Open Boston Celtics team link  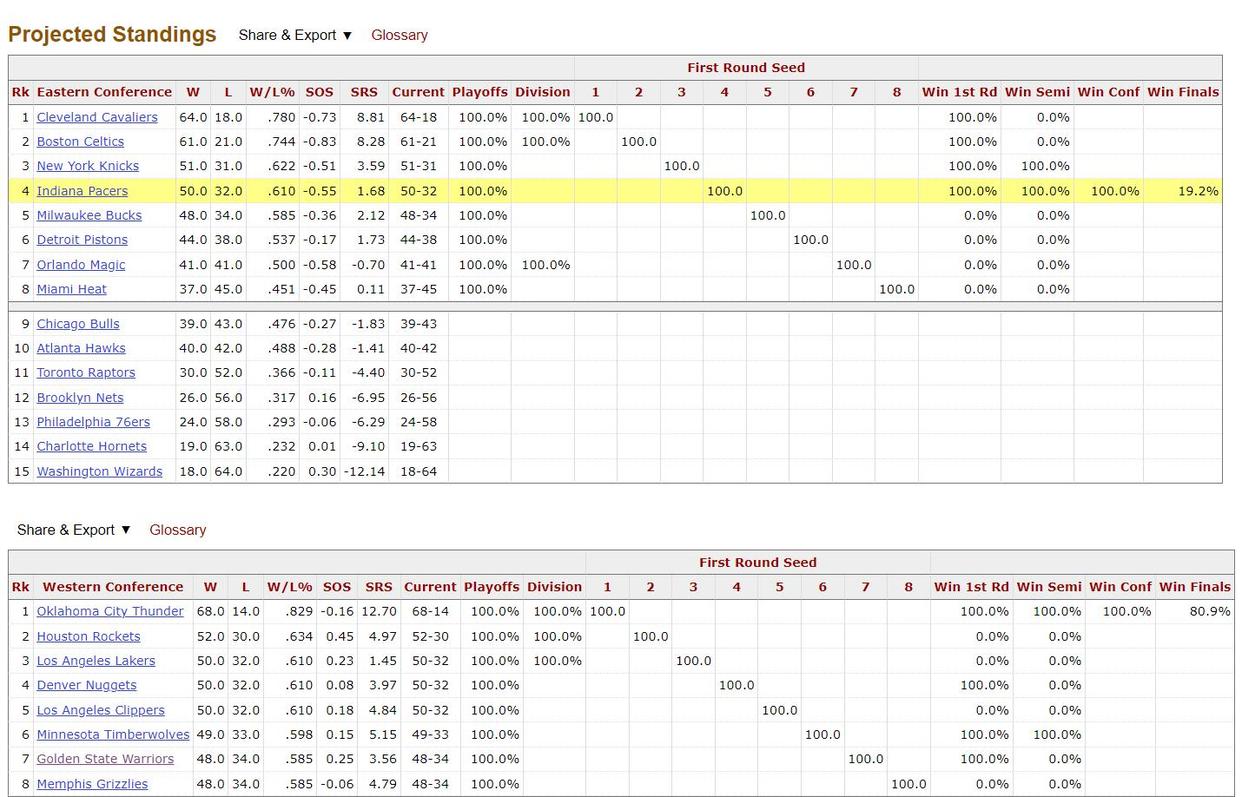[x=80, y=142]
